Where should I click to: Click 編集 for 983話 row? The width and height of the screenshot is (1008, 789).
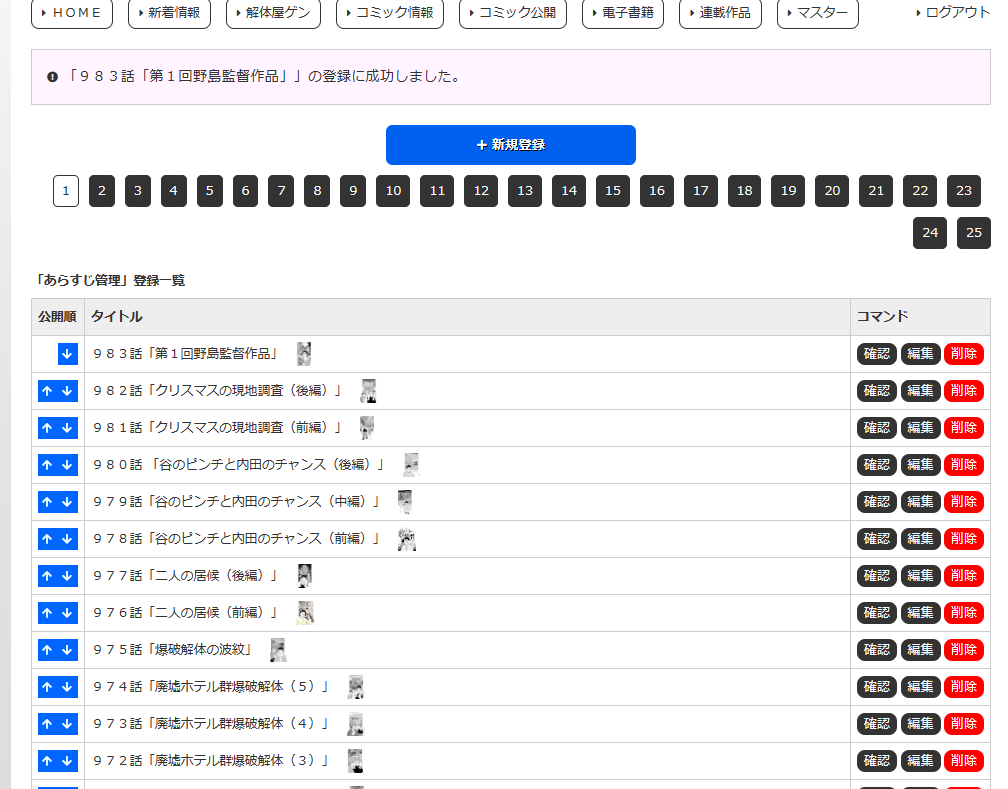point(921,354)
